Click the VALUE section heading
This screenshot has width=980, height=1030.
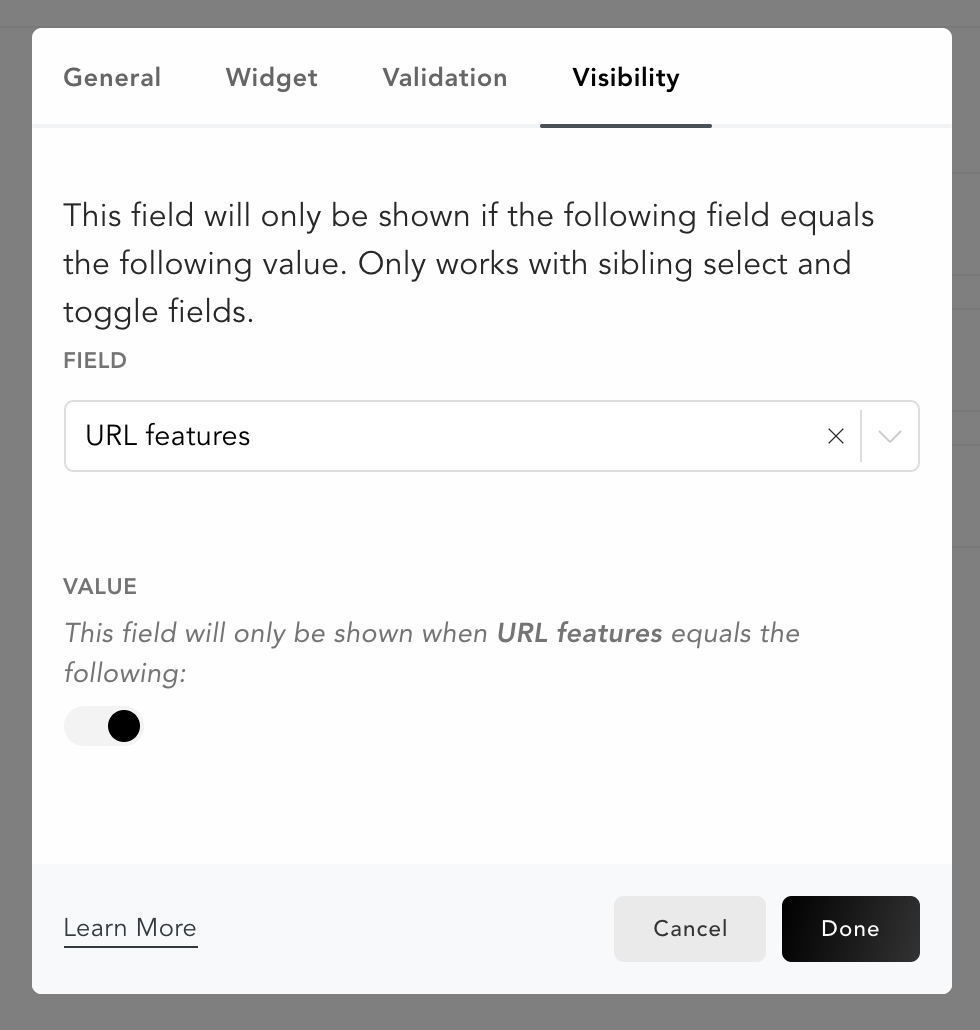100,587
